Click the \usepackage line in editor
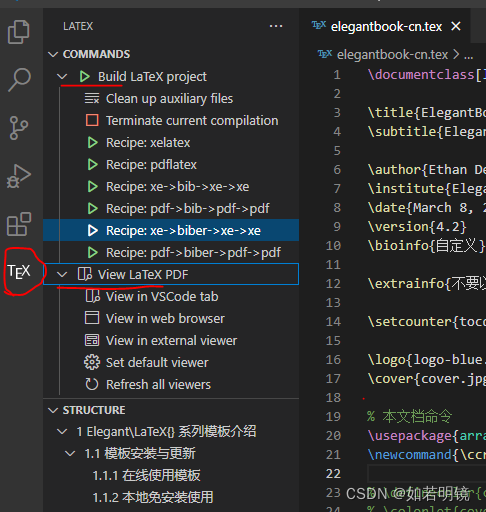Viewport: 486px width, 512px height. [427, 436]
